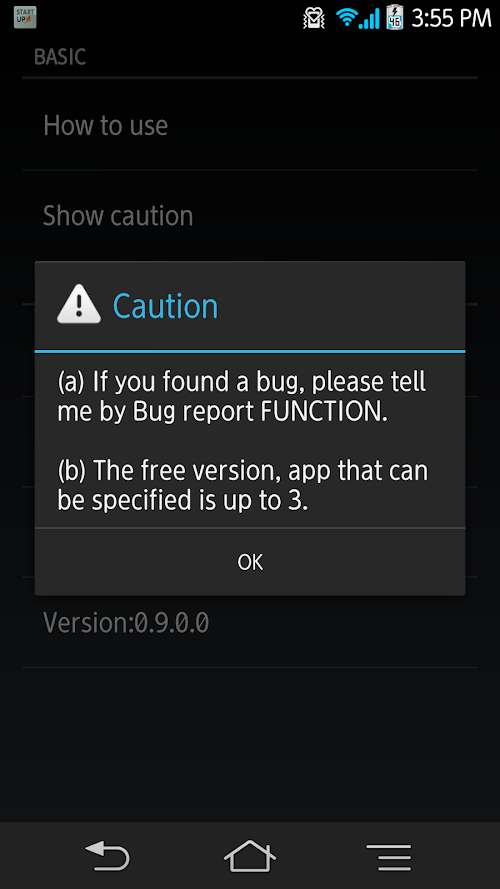Tap the bug report message paragraph (a)
Screen dimensions: 500x889
(242, 397)
